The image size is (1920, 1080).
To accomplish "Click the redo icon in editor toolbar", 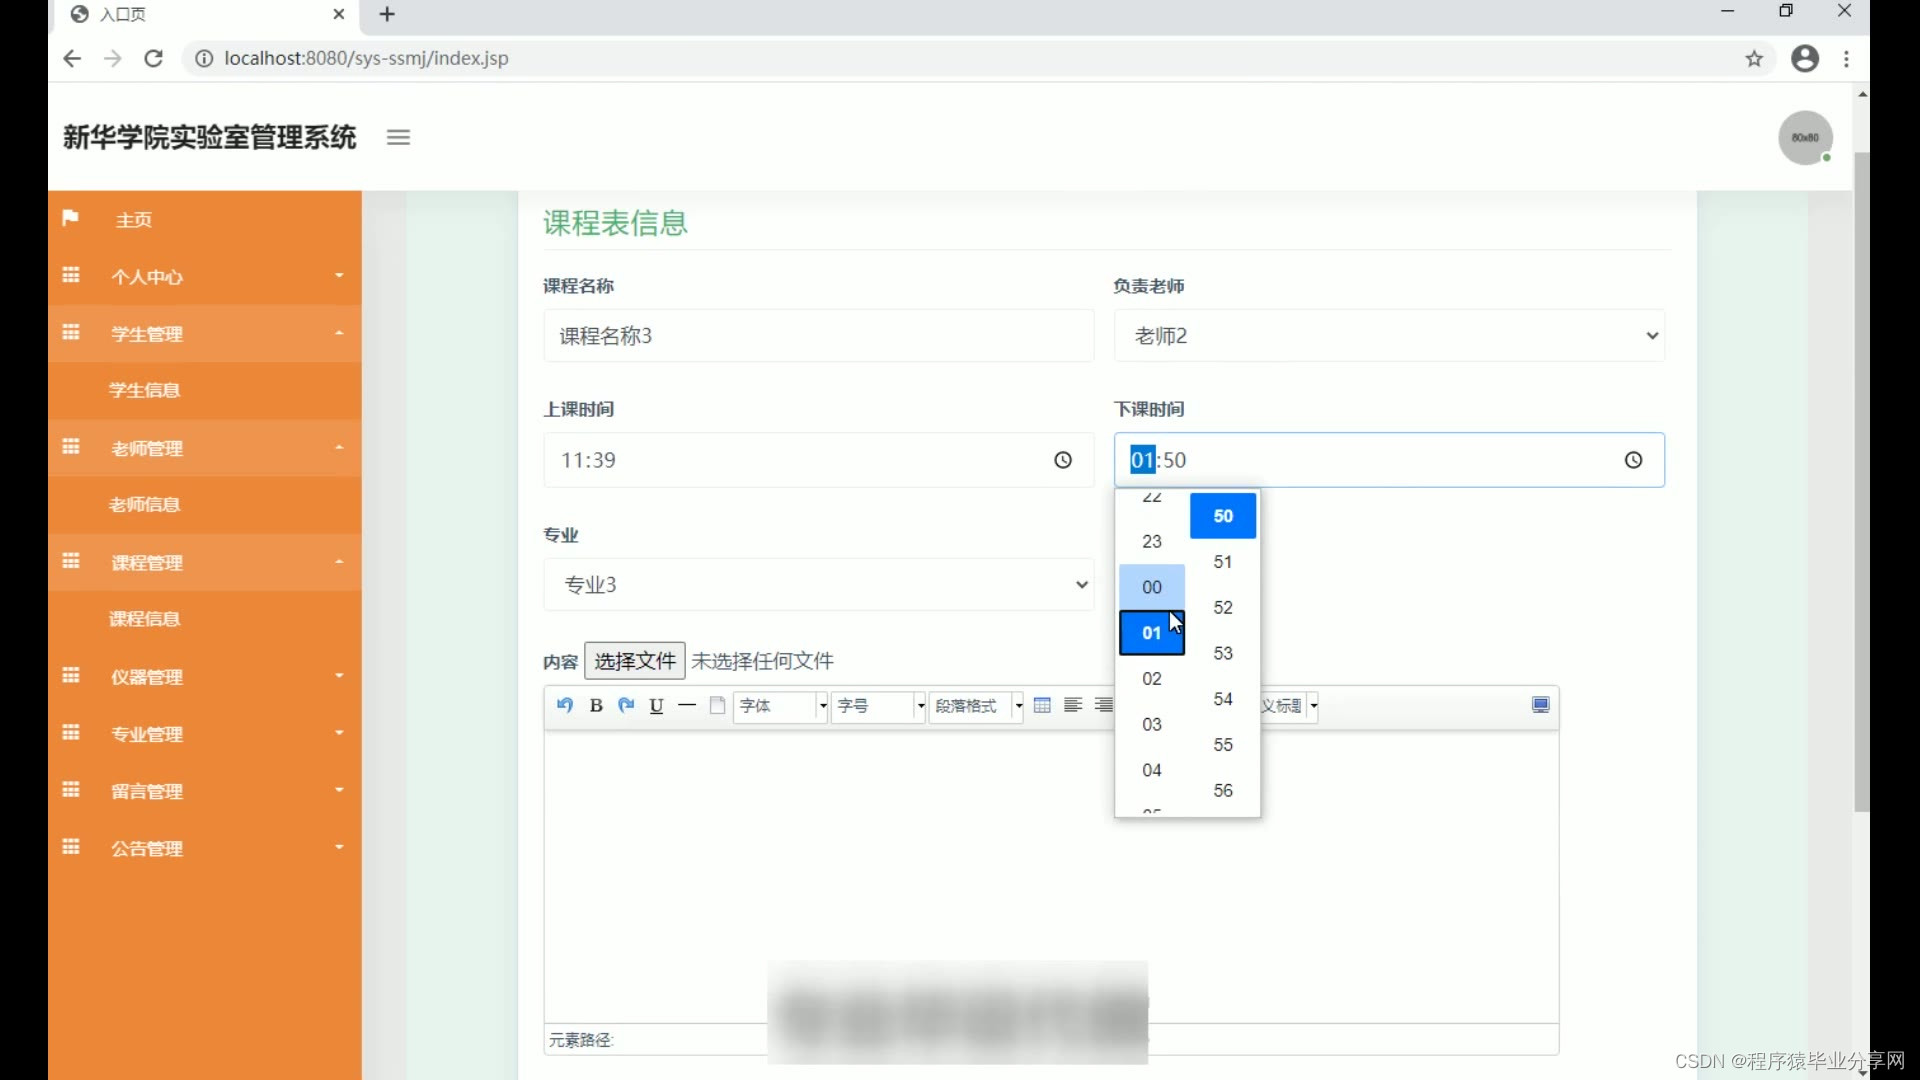I will click(x=626, y=705).
